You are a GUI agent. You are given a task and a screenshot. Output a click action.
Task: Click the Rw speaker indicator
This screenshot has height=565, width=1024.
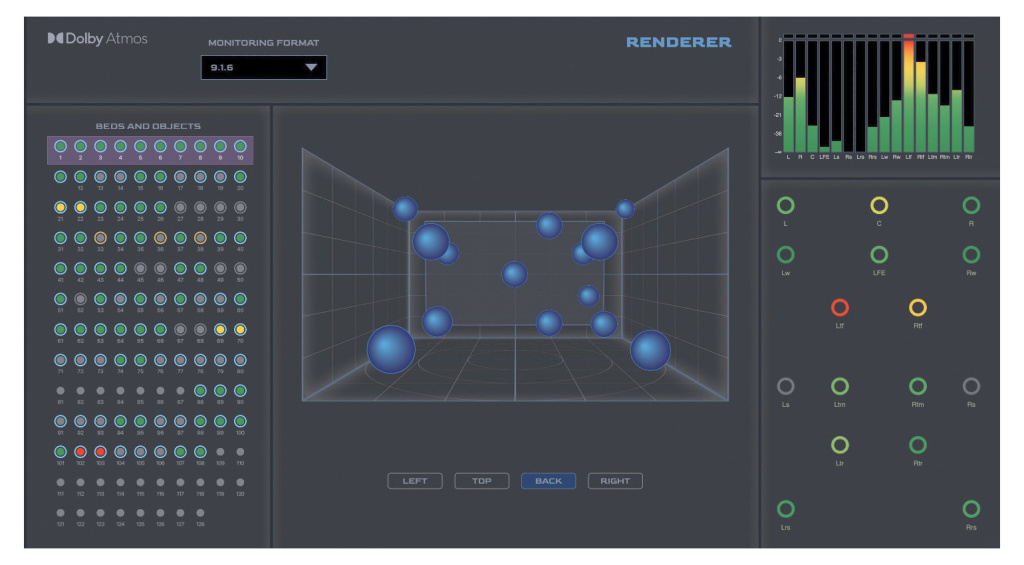click(x=971, y=255)
